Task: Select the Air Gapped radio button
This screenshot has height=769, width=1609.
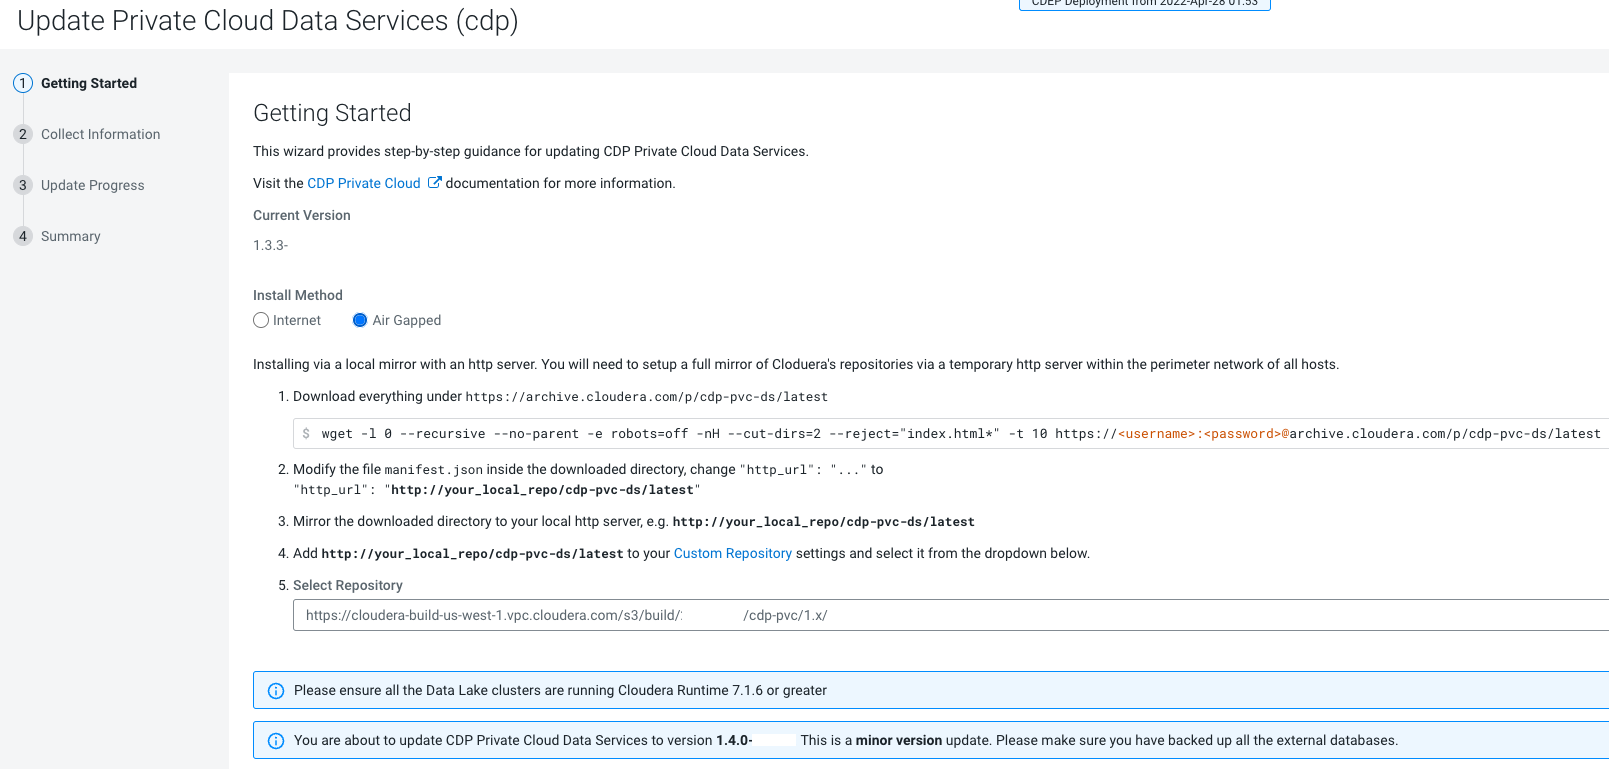Action: pos(360,320)
